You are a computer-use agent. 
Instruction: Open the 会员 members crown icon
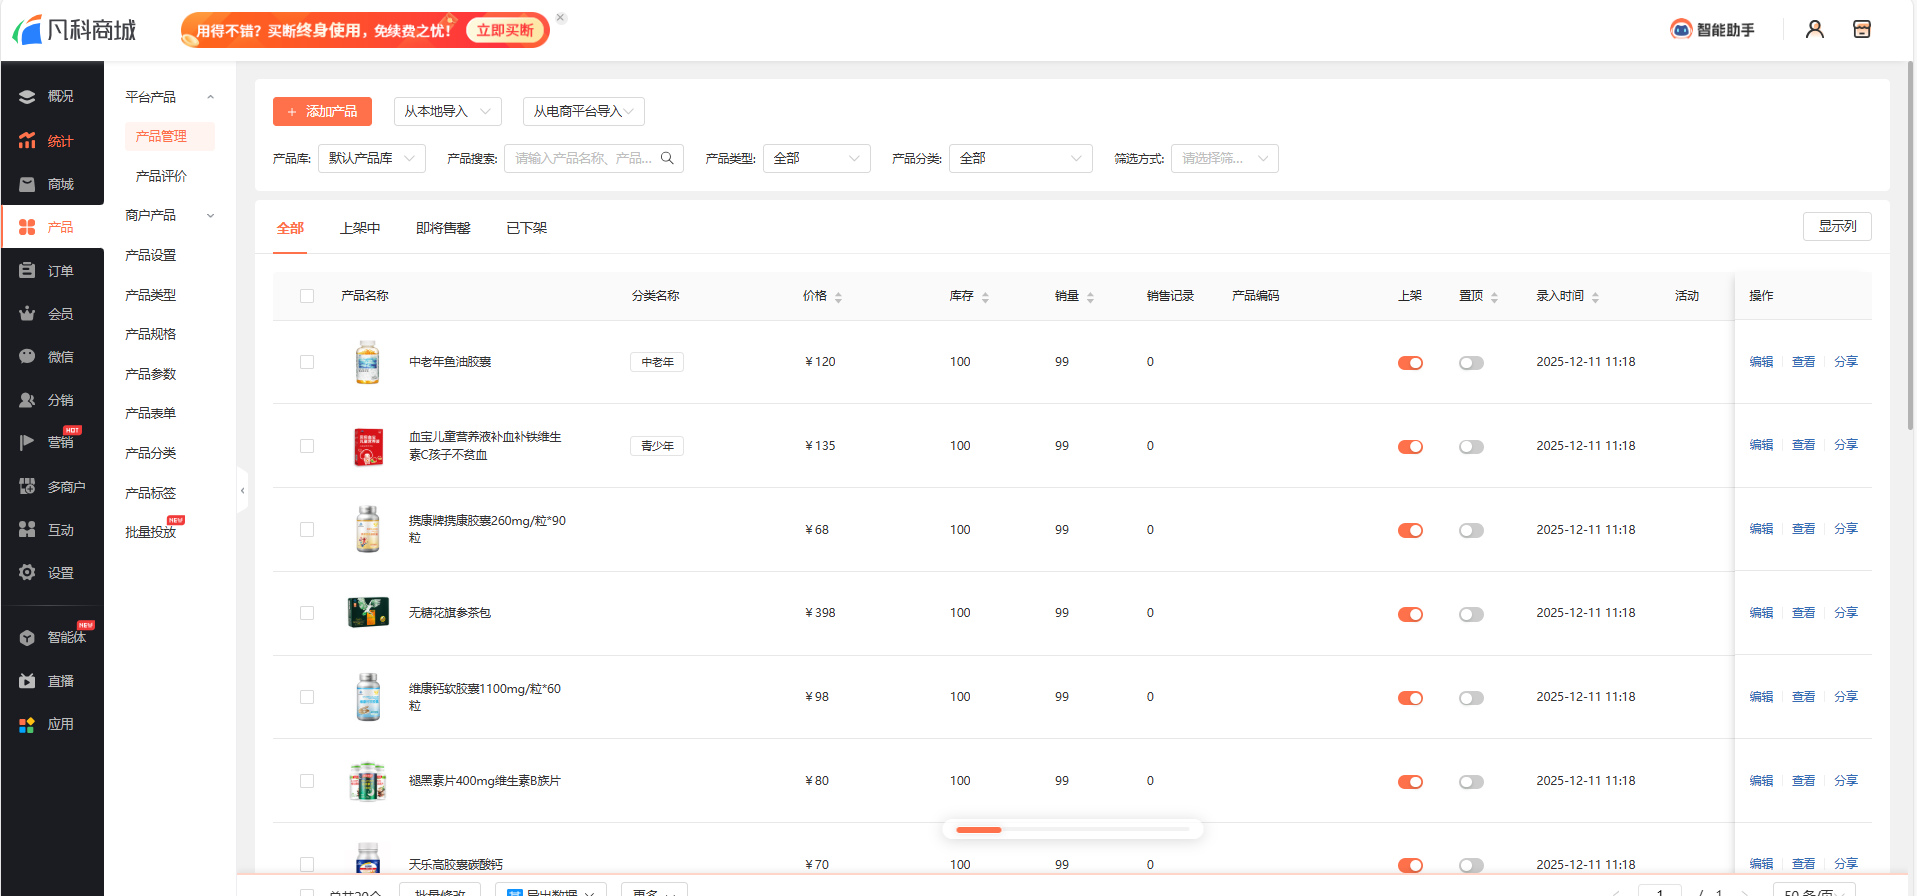(27, 314)
